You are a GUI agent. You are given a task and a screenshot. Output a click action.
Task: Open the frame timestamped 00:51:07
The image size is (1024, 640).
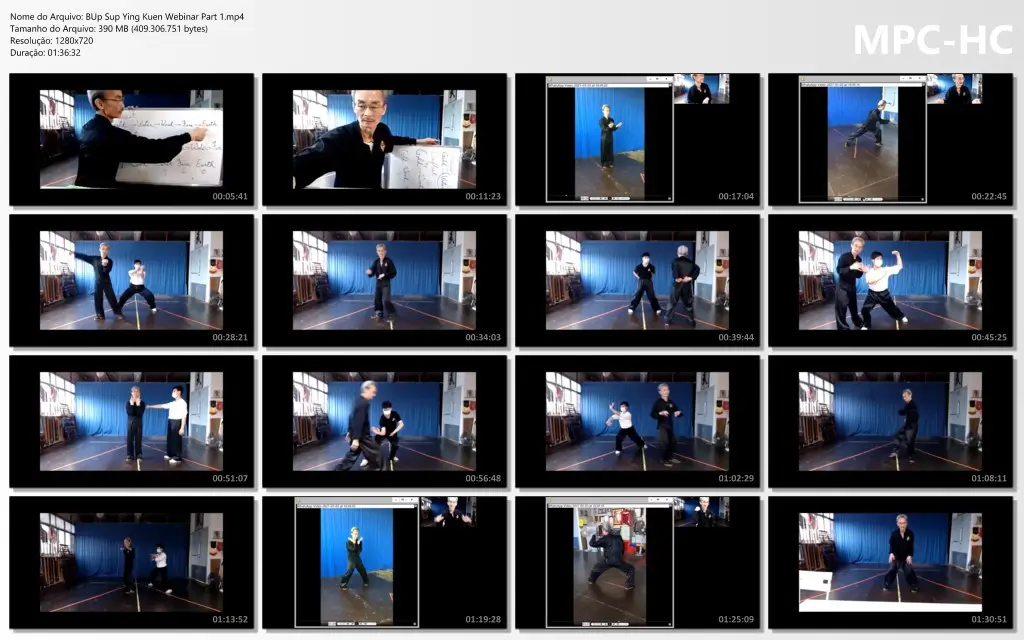click(x=131, y=421)
